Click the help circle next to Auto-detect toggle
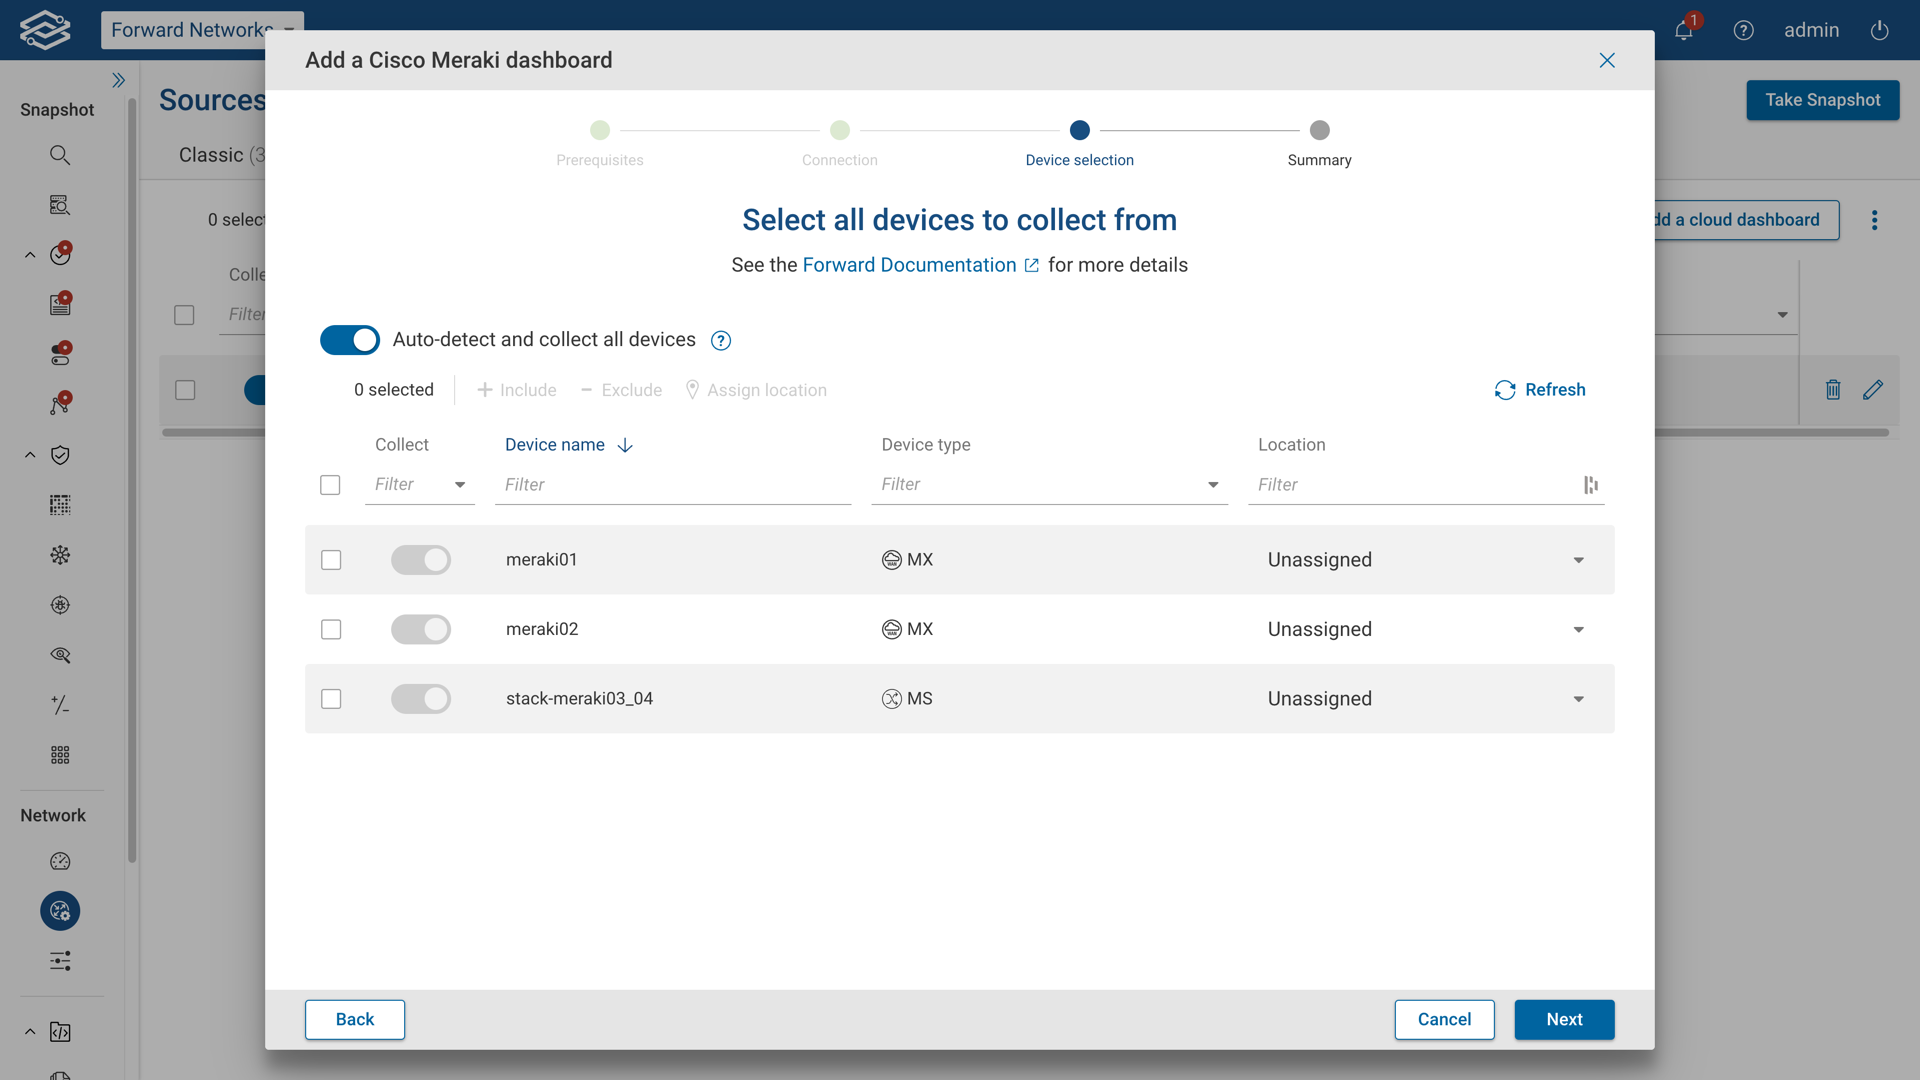 point(720,340)
